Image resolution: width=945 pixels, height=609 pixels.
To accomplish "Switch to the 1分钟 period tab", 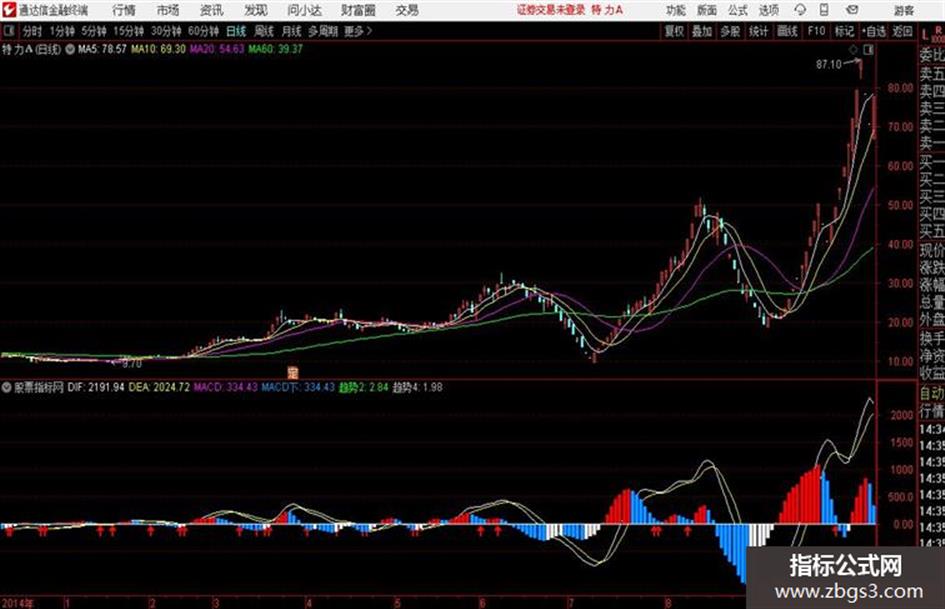I will pos(62,31).
